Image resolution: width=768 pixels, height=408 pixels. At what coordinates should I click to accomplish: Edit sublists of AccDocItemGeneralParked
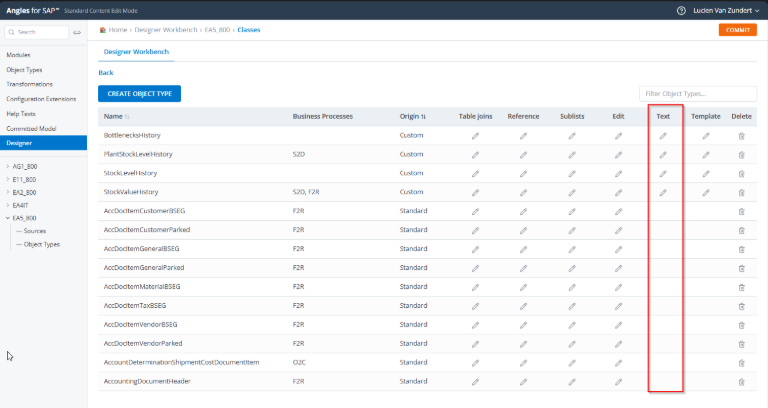click(572, 268)
